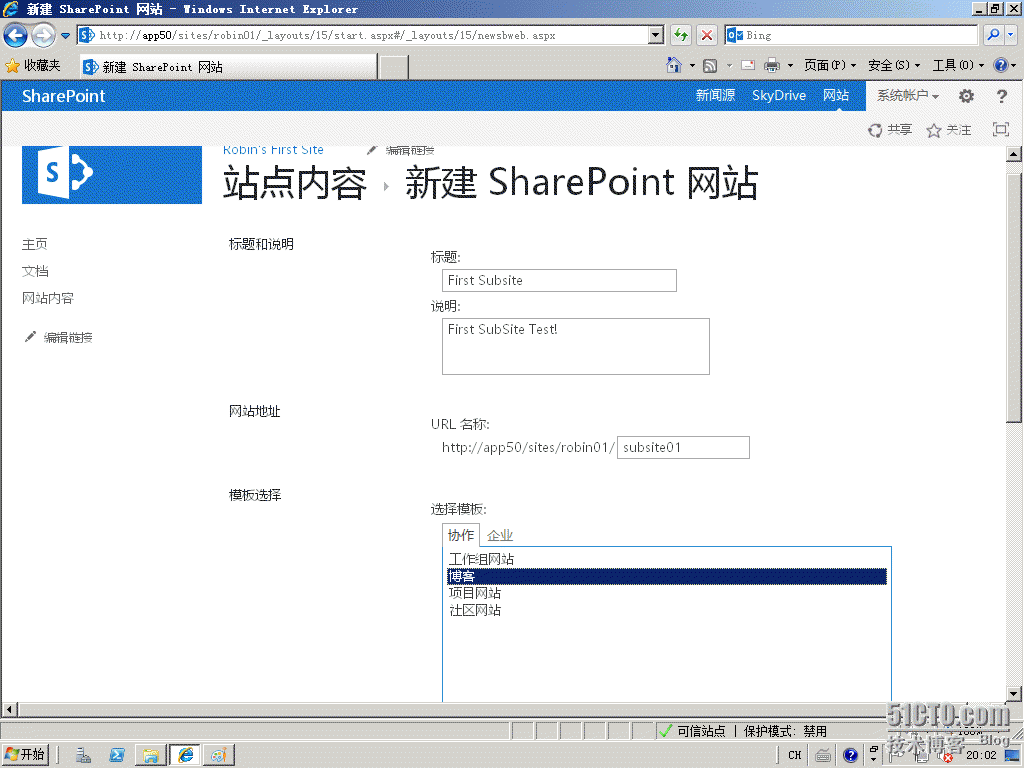
Task: Click the 可信站点 security zone status
Action: point(700,731)
